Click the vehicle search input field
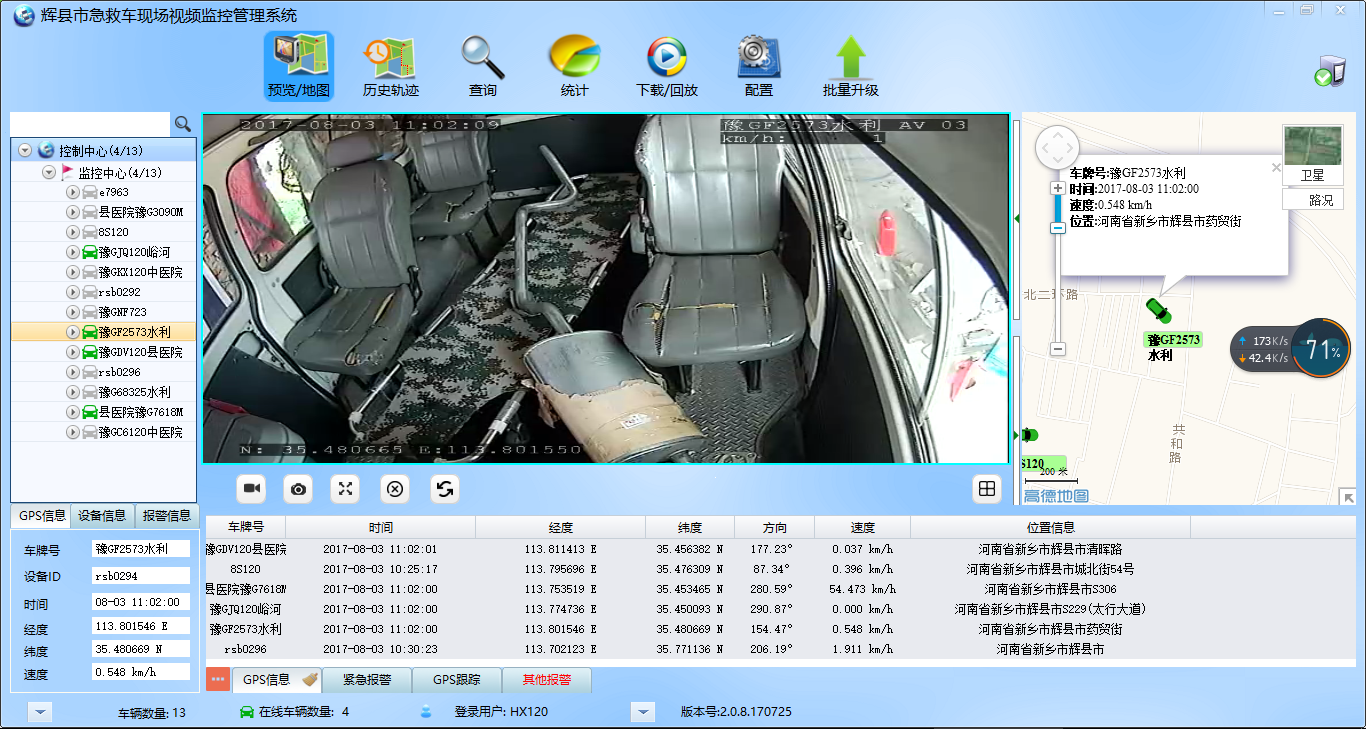This screenshot has width=1366, height=729. [x=90, y=124]
